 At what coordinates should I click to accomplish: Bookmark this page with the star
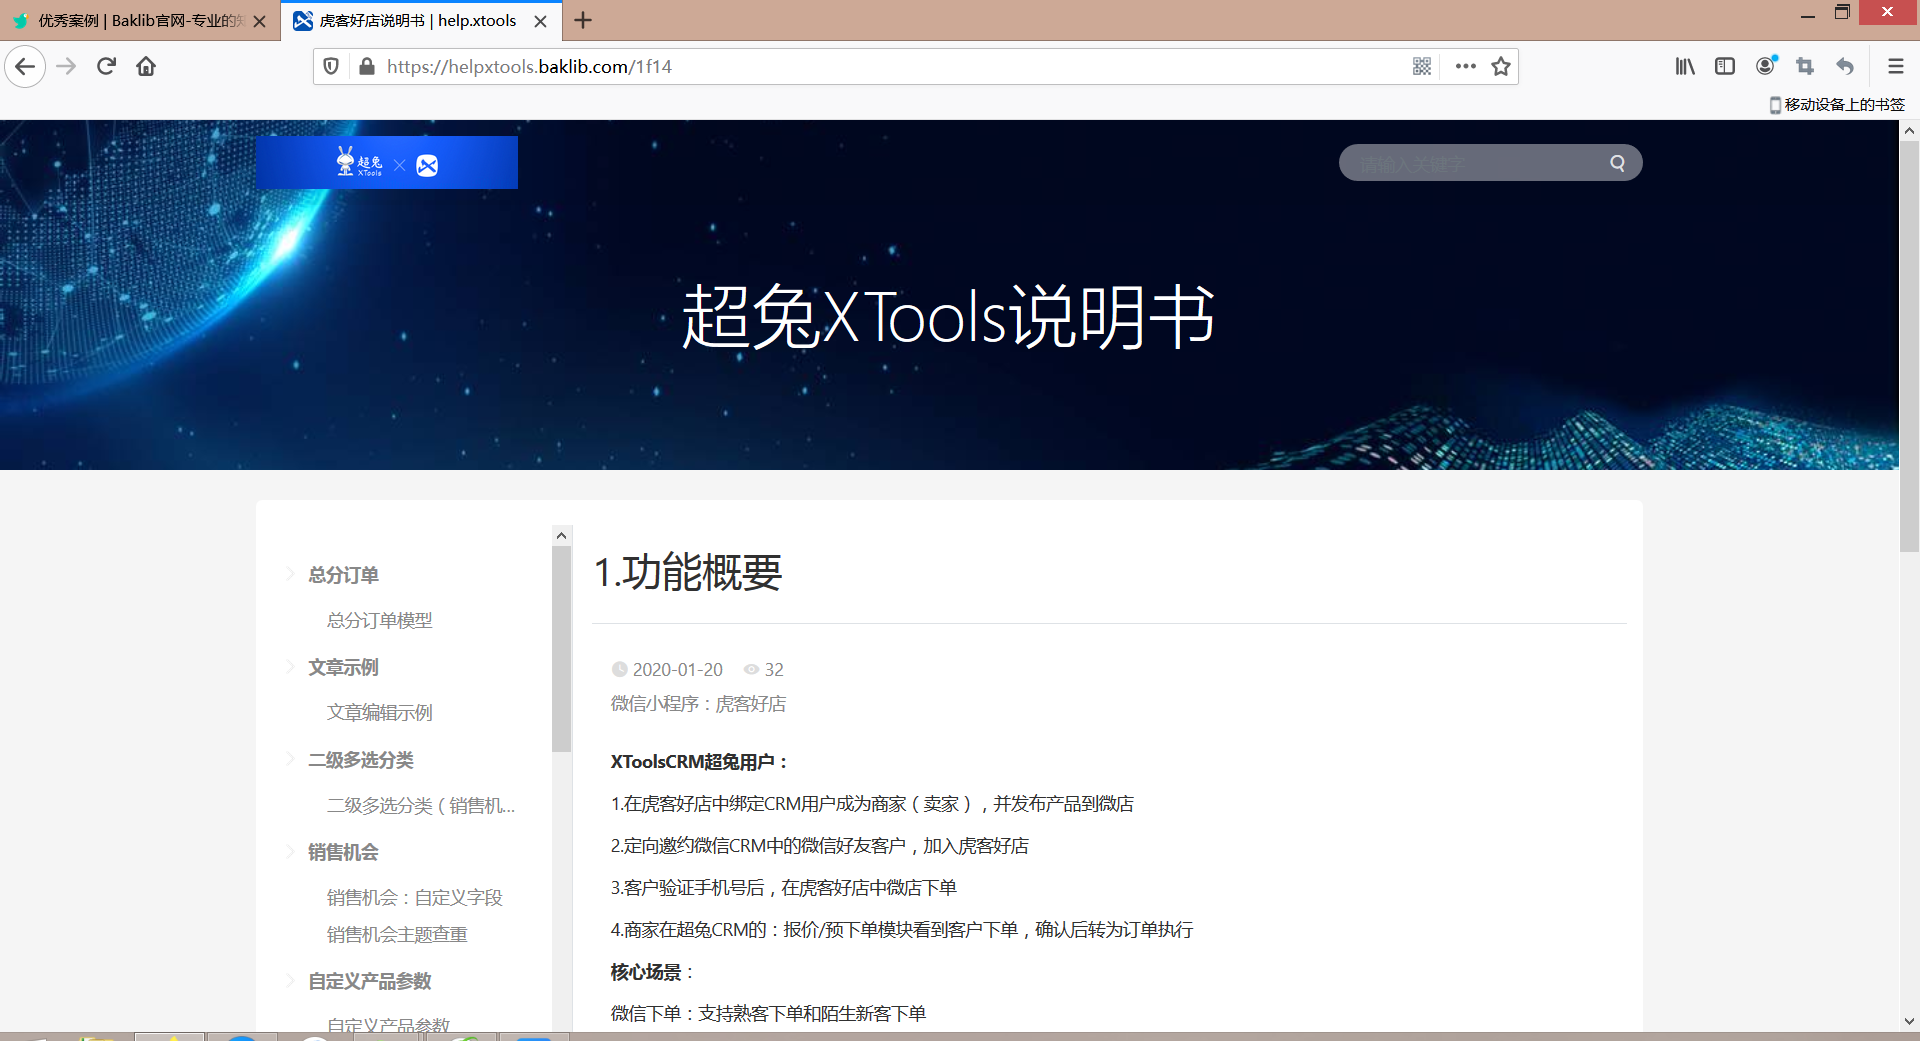(x=1500, y=67)
